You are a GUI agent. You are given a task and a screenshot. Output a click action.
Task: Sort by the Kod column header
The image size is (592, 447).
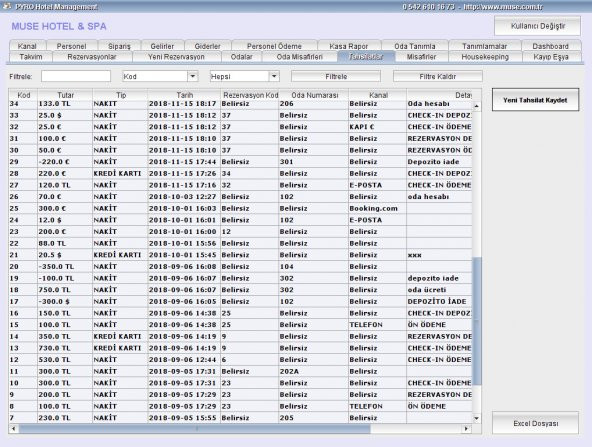(23, 95)
